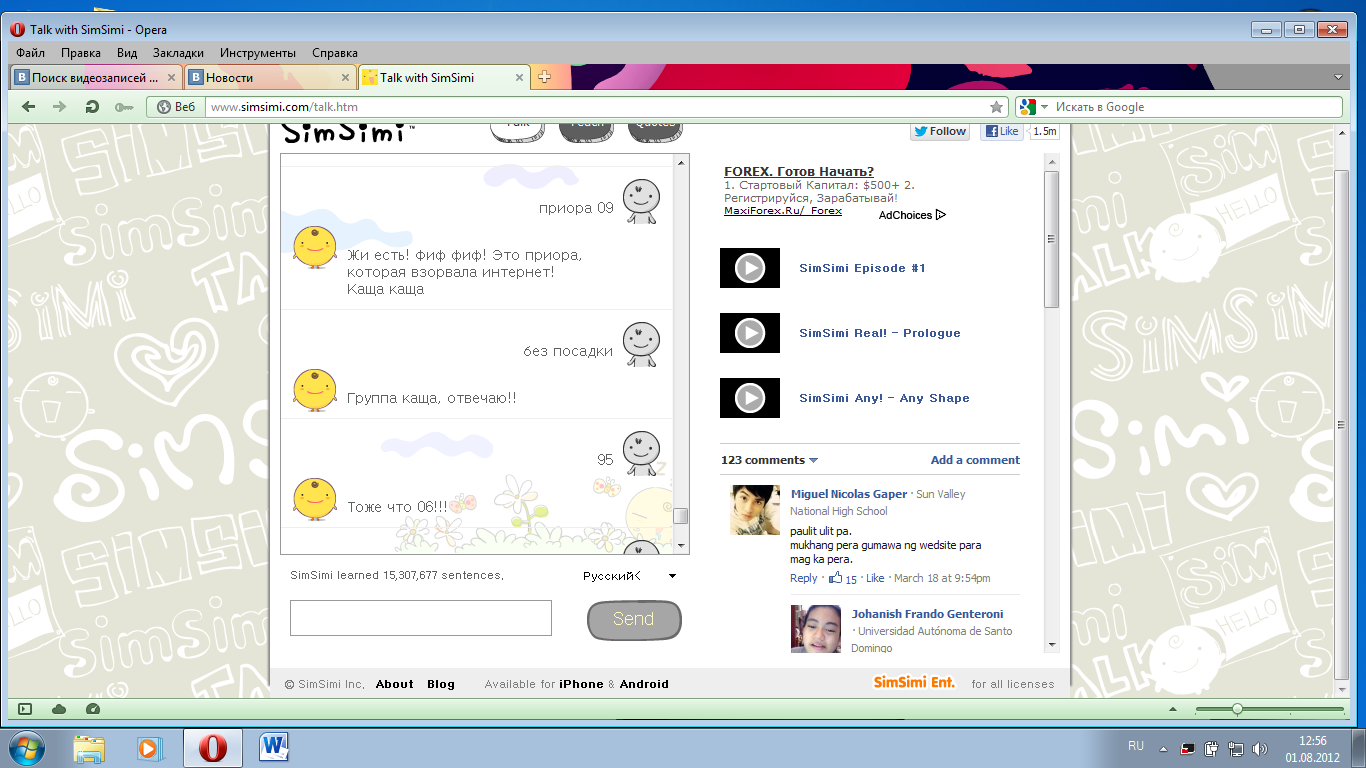The width and height of the screenshot is (1366, 768).
Task: Open the search engine dropdown arrow
Action: 1044,107
